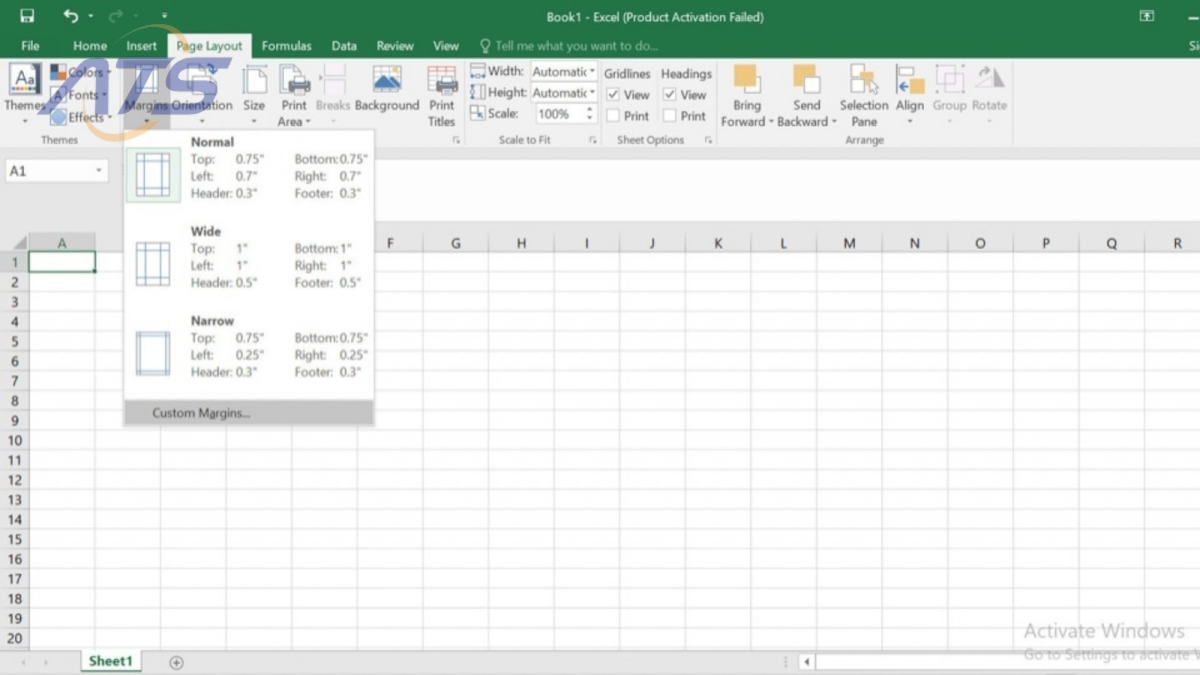The height and width of the screenshot is (675, 1200).
Task: Click the Rotate objects icon
Action: point(990,79)
